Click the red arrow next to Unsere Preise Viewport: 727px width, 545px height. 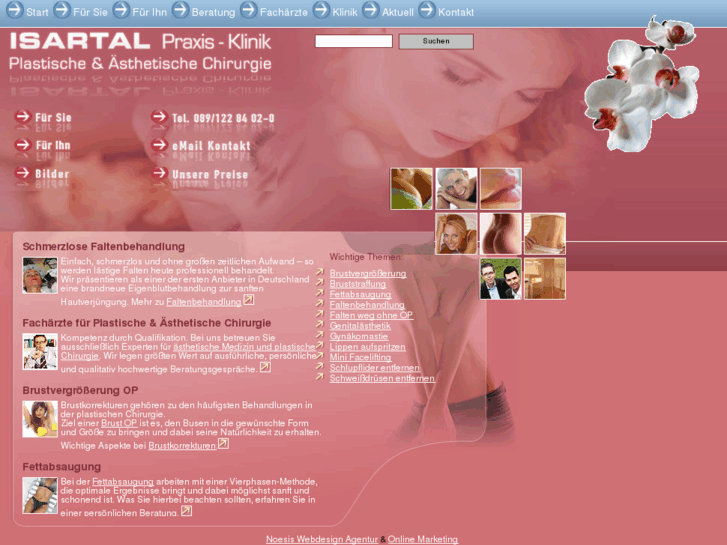(159, 173)
